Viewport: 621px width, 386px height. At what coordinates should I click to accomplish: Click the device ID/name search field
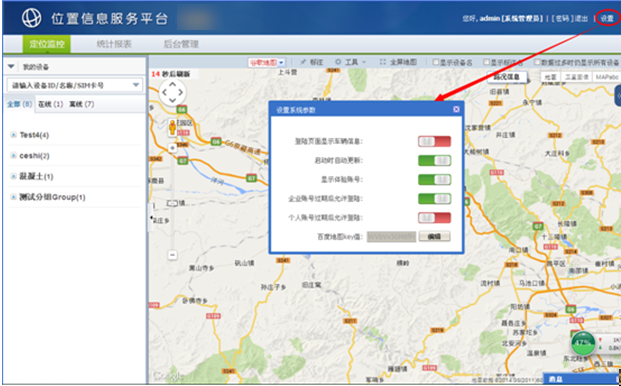click(75, 85)
